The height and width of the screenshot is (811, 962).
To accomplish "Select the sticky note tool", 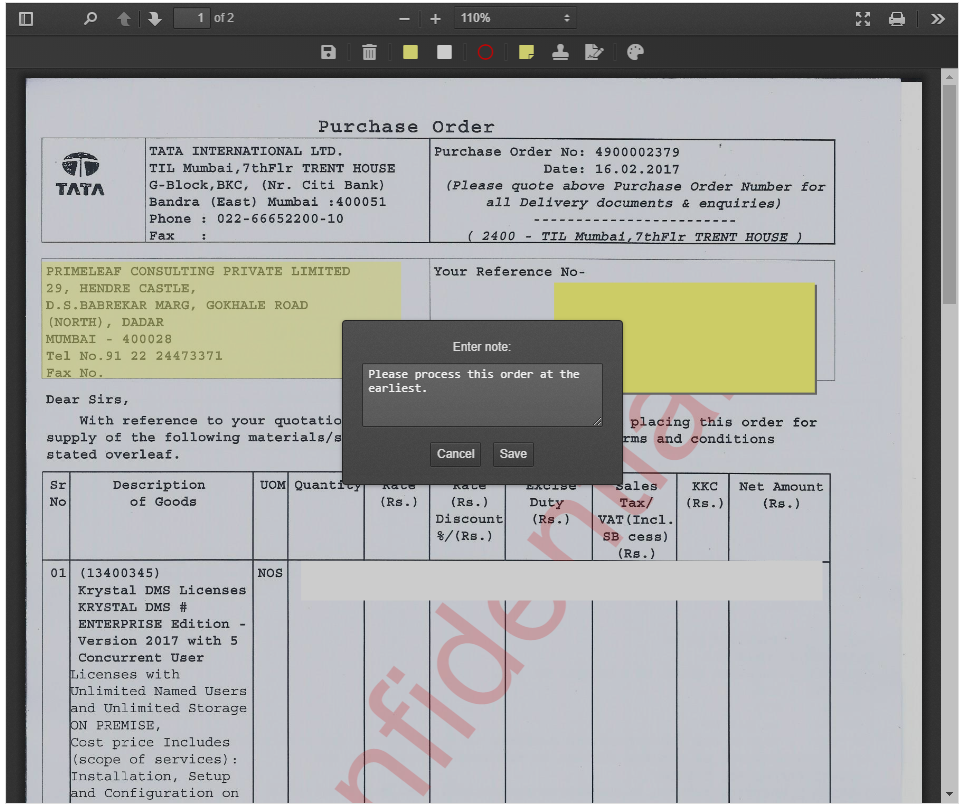I will pos(526,52).
